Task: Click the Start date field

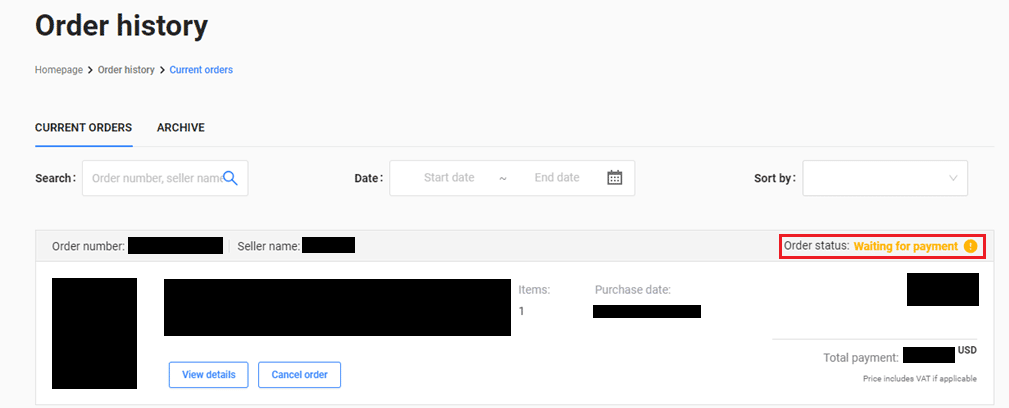Action: (449, 178)
